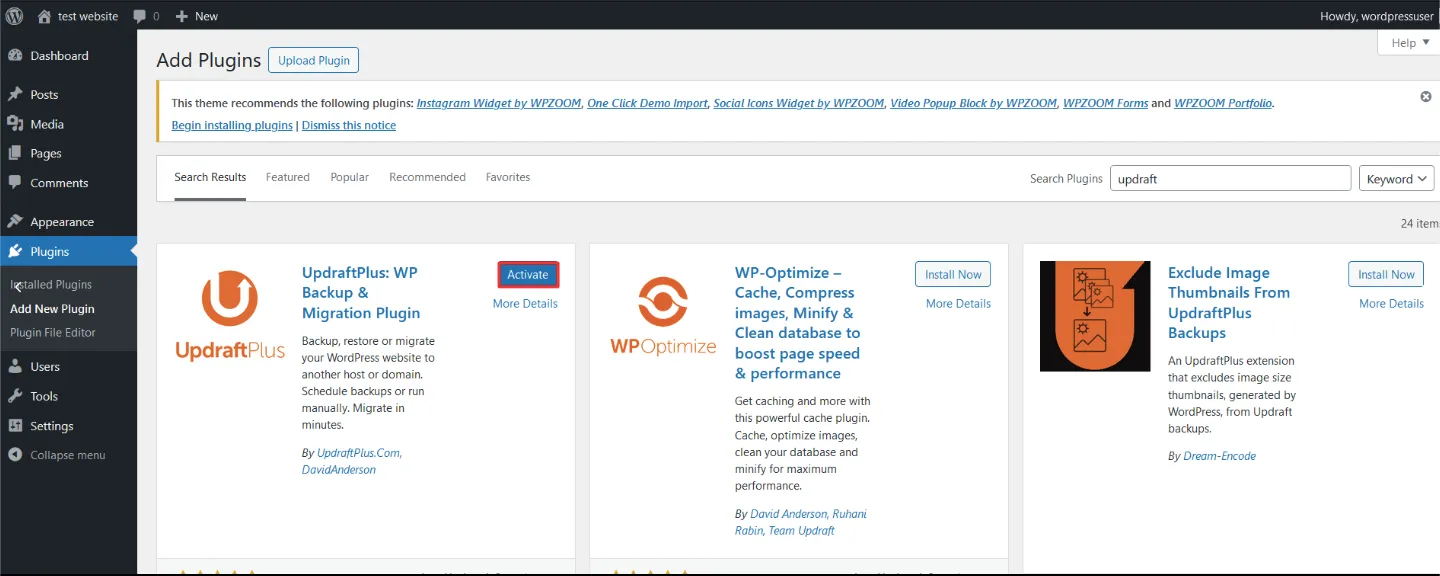The width and height of the screenshot is (1440, 576).
Task: Open Instagram Widget by WPZOOM link
Action: coord(499,103)
